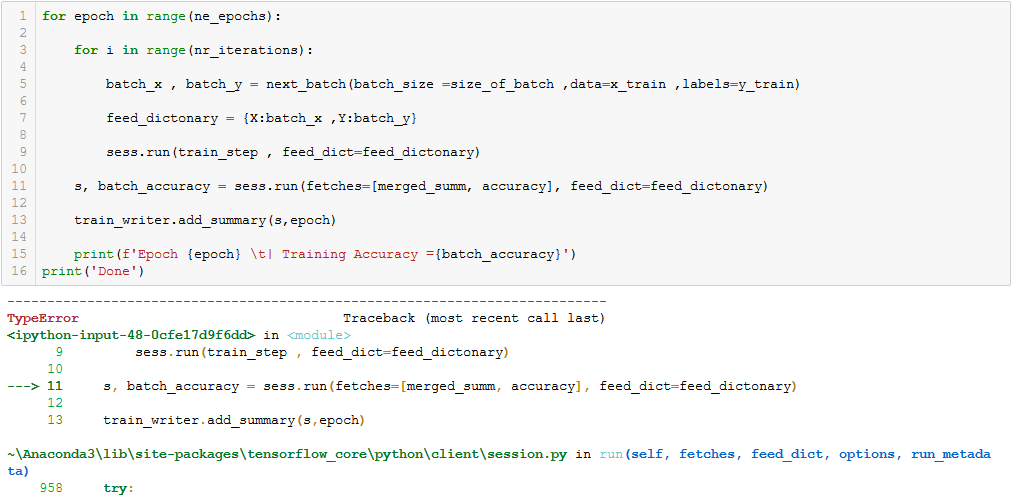The image size is (1022, 499).
Task: Click traceback line 9 sess.run(train_step
Action: coord(322,352)
